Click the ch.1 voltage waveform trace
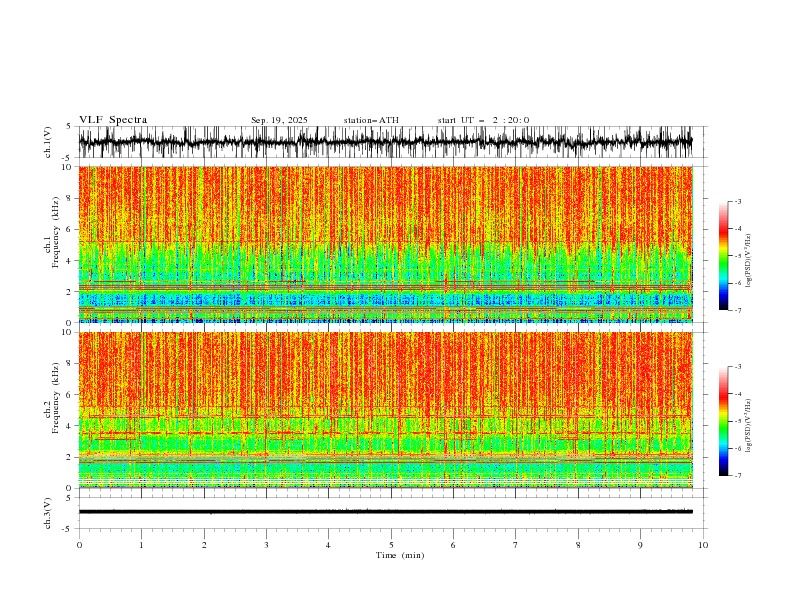792x612 pixels. point(385,142)
